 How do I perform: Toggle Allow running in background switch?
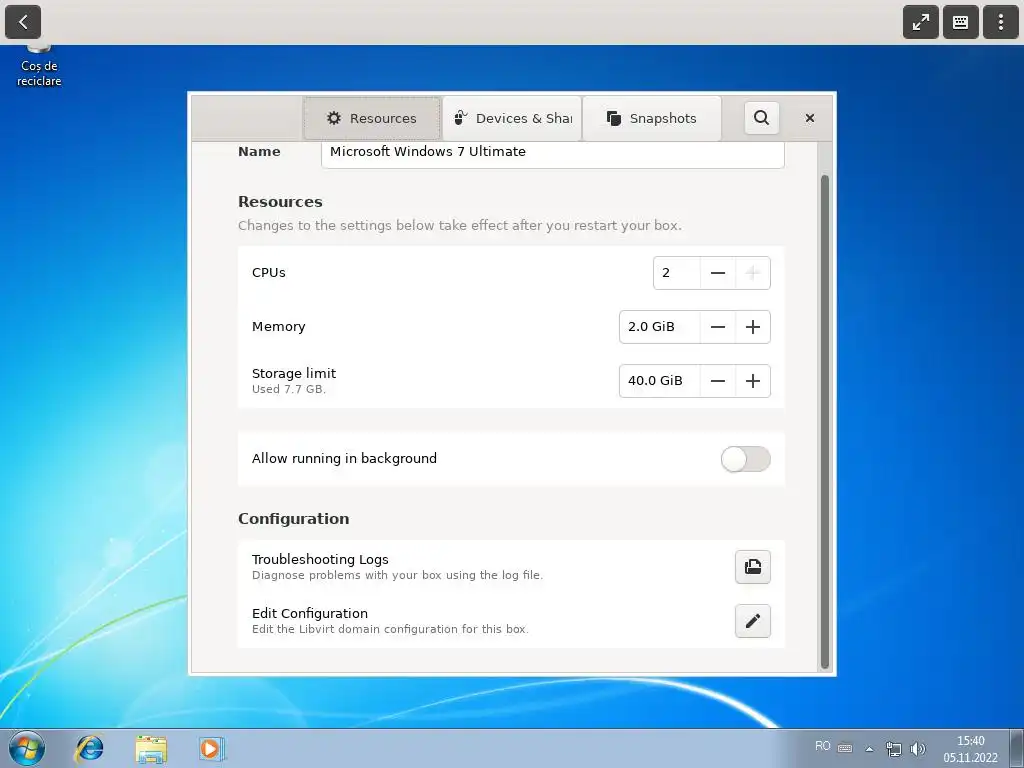746,459
